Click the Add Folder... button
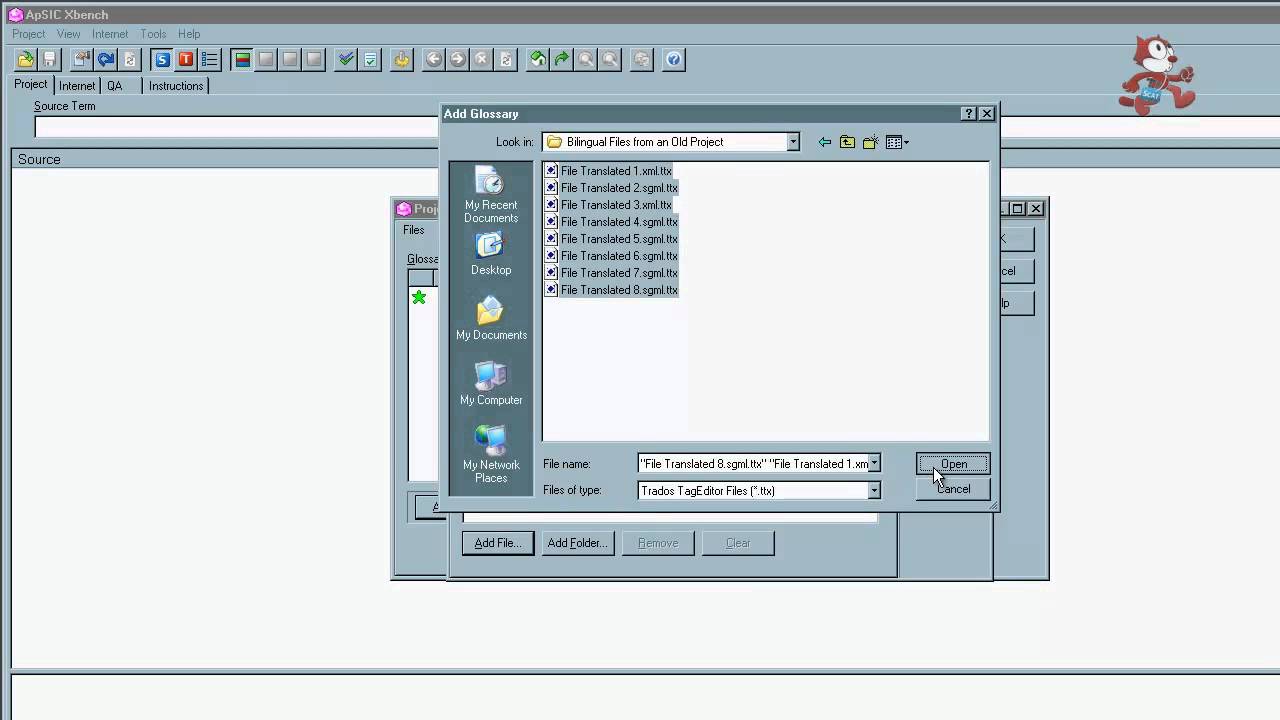The image size is (1280, 720). pos(578,543)
